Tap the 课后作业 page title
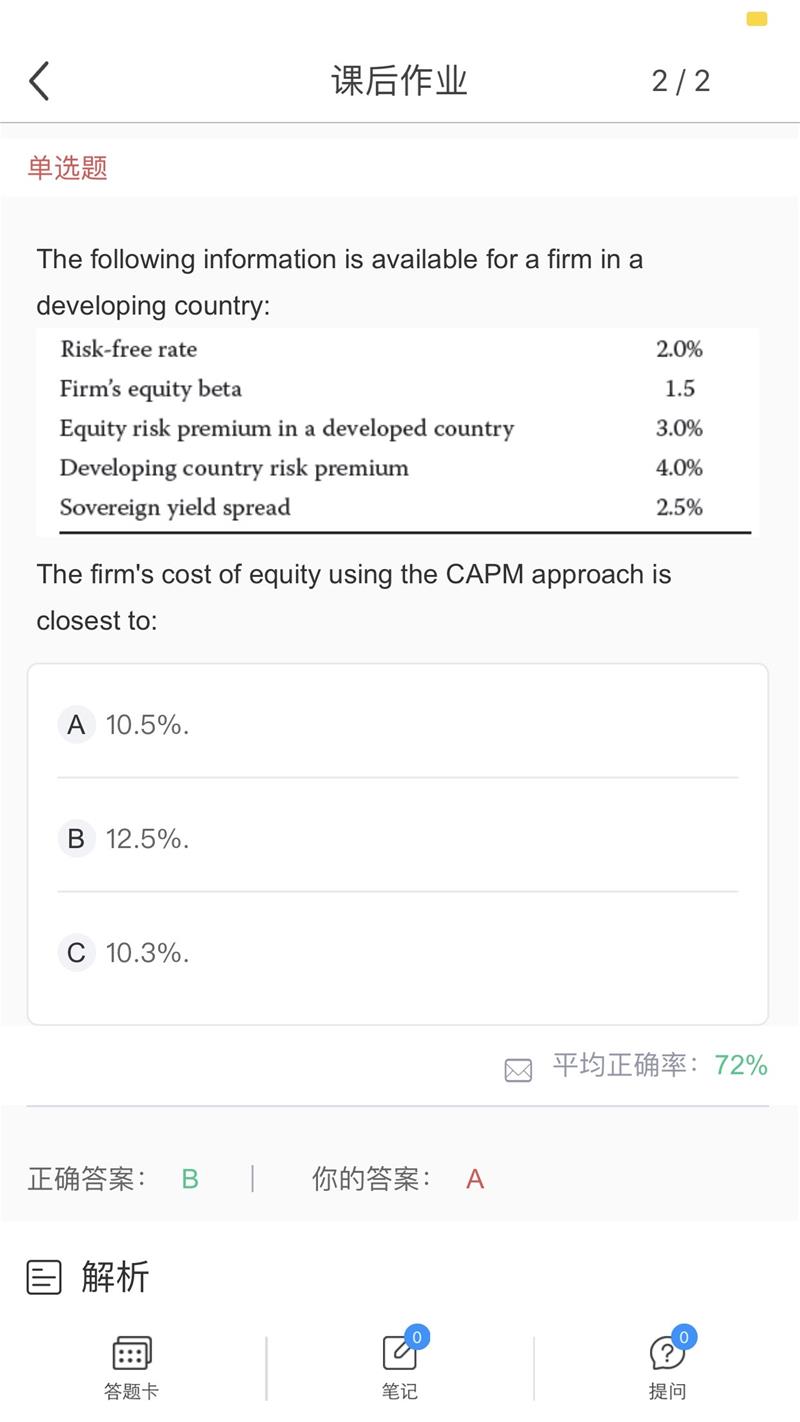This screenshot has width=800, height=1422. [x=399, y=81]
